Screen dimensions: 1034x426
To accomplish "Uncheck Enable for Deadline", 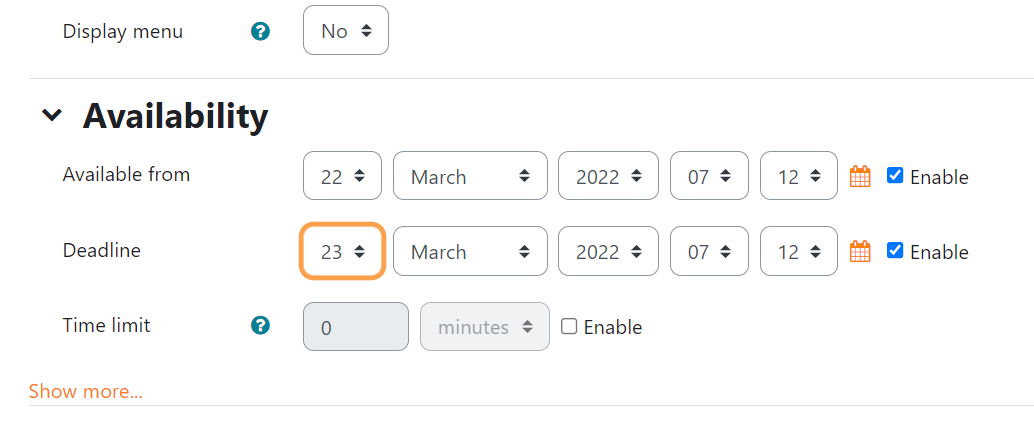I will click(895, 251).
